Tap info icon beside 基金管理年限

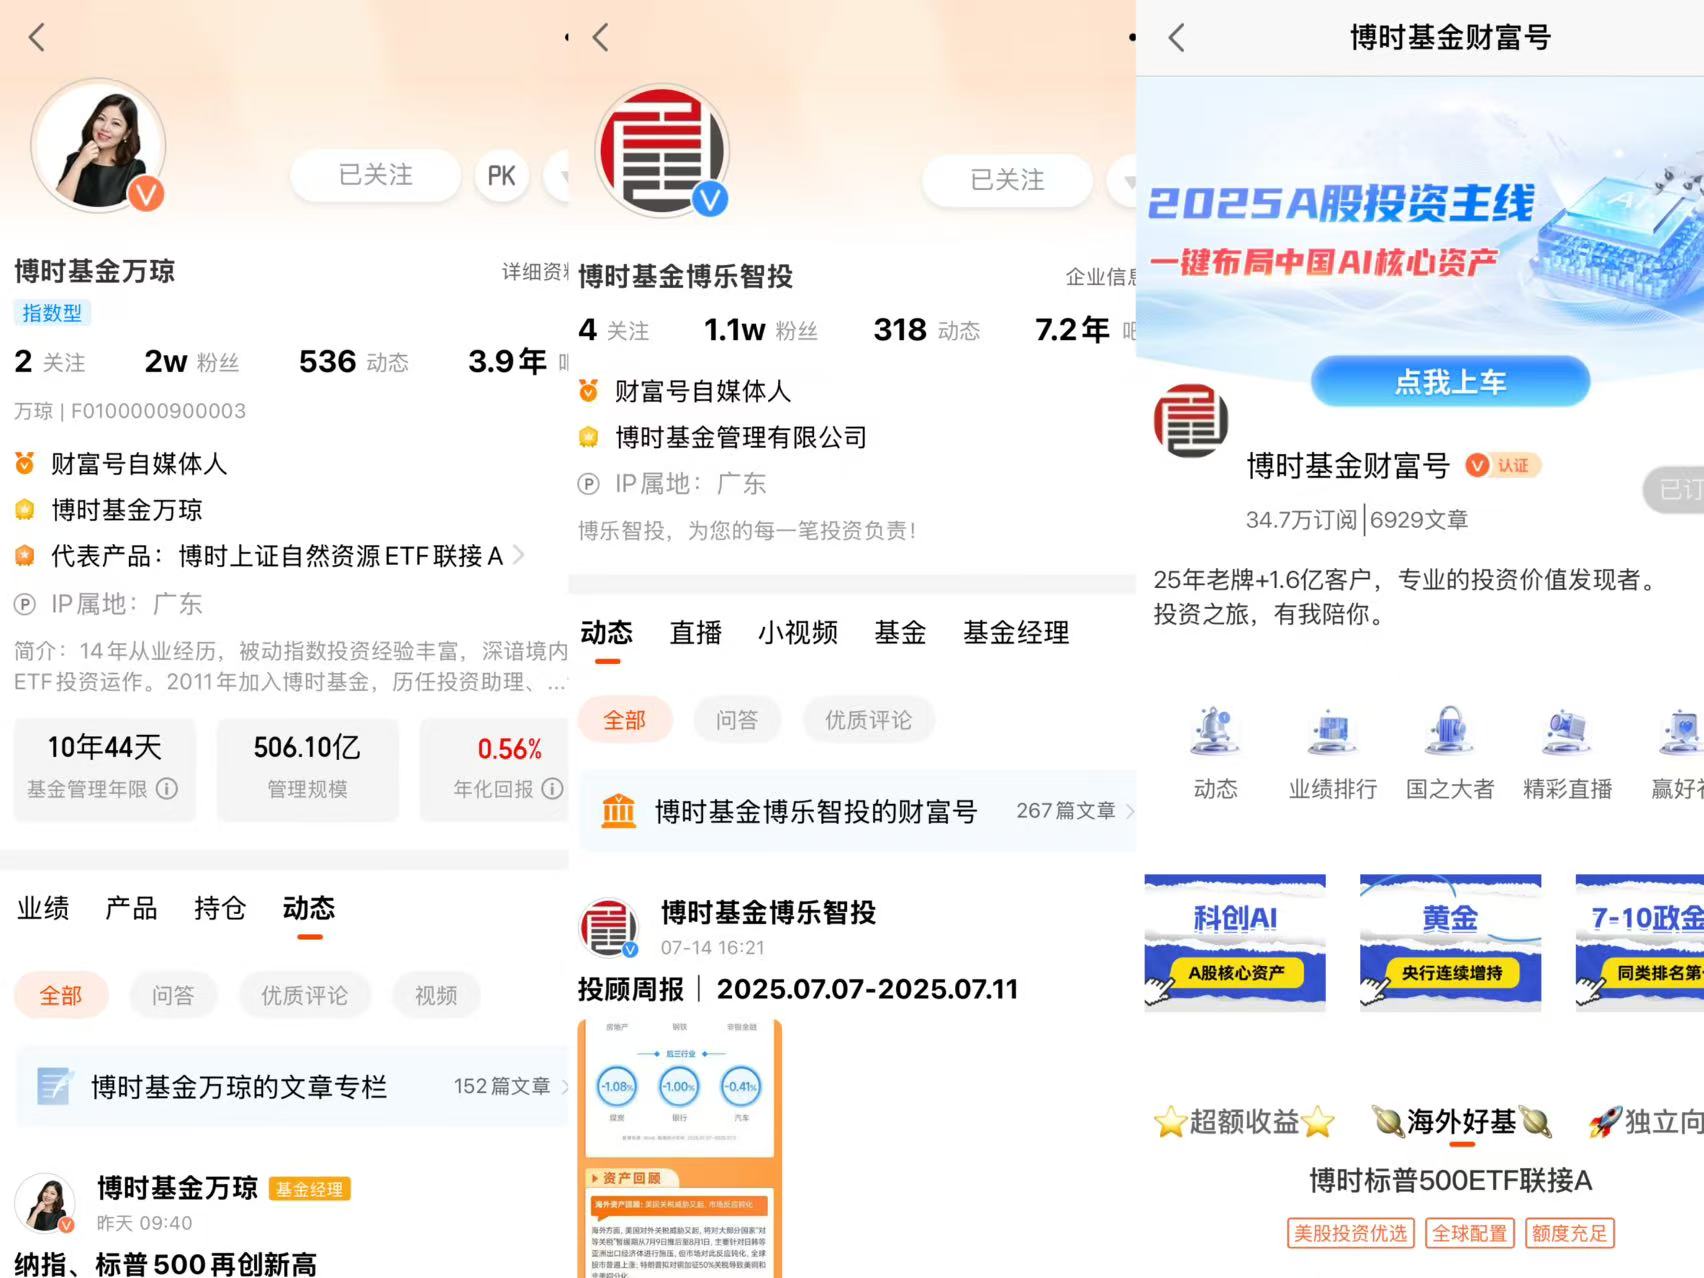pos(167,789)
